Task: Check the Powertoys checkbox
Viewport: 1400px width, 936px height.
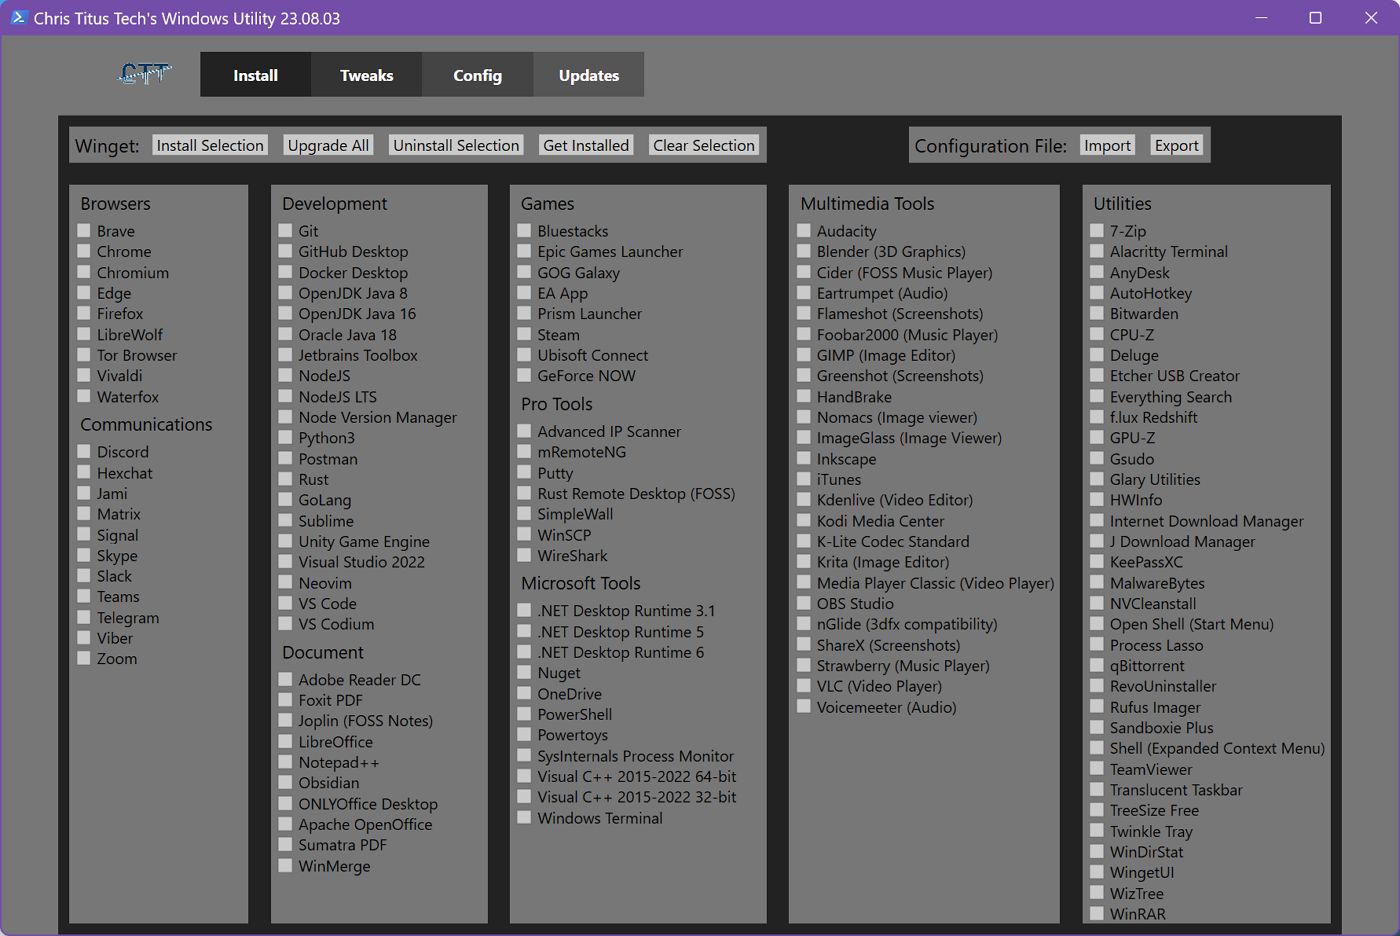Action: (x=524, y=734)
